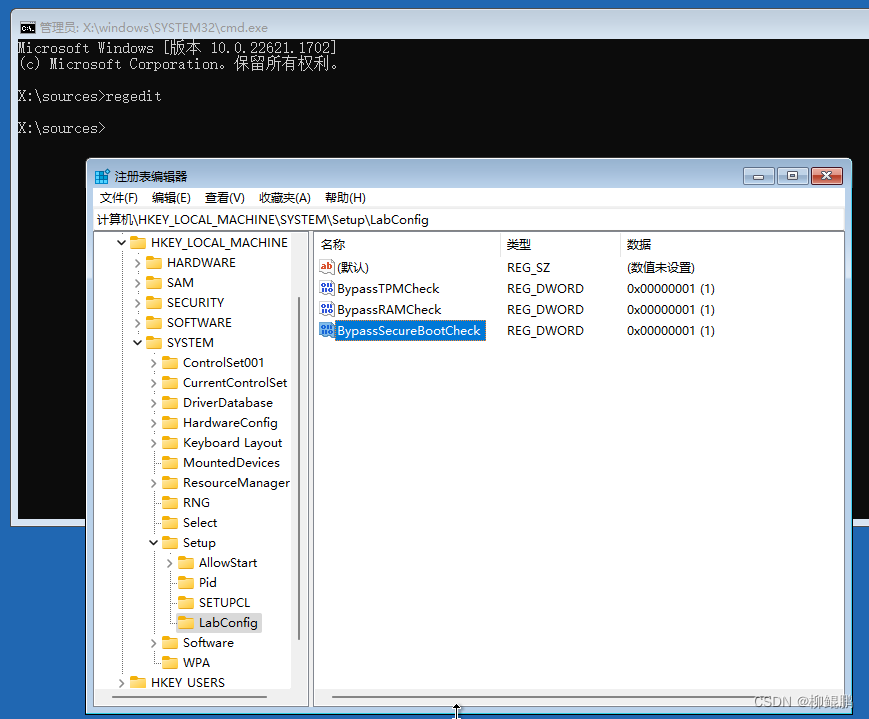Viewport: 869px width, 719px height.
Task: Expand the ControlSet001 key
Action: [x=153, y=362]
